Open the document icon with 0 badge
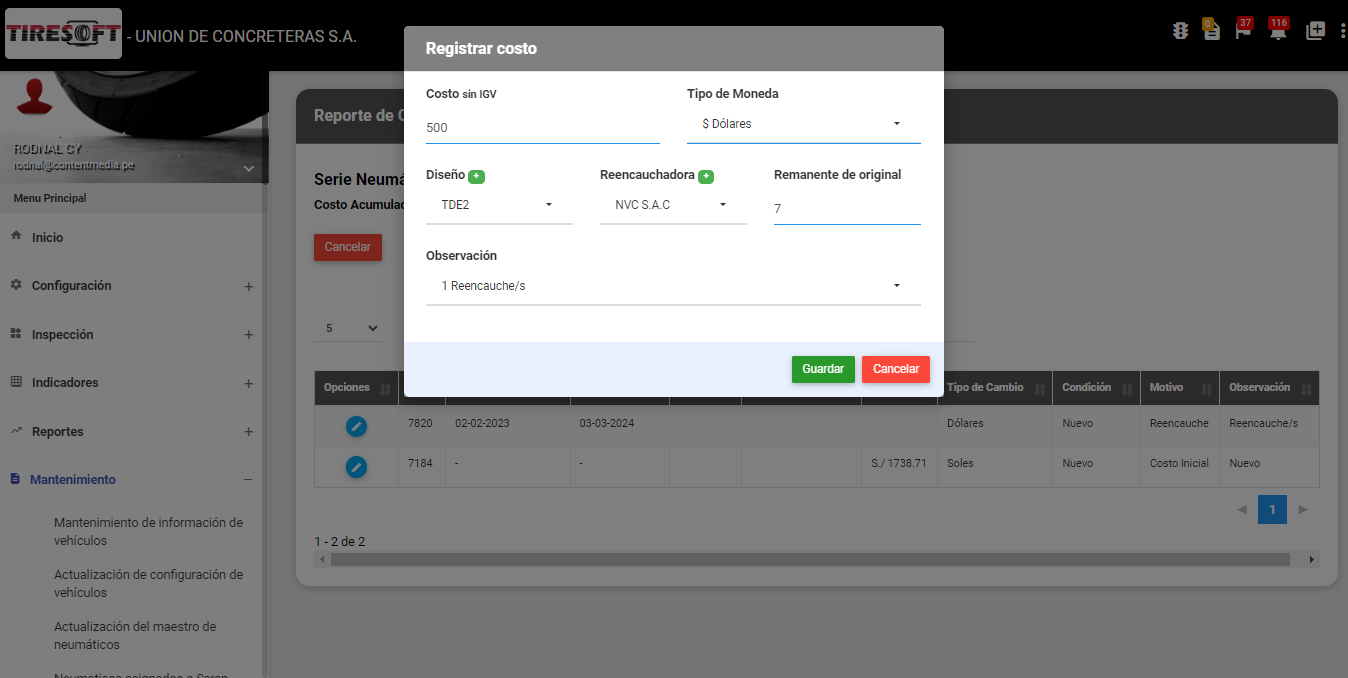Screen dimensions: 1348x678 (x=1211, y=31)
